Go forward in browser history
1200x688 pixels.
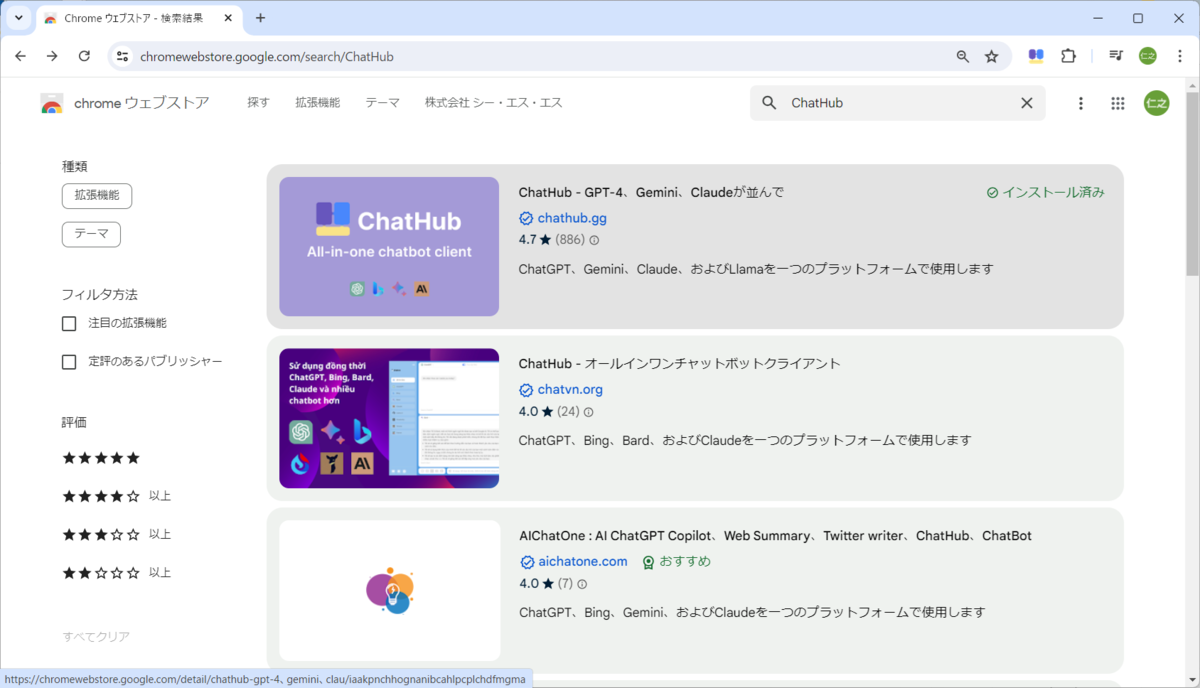tap(52, 57)
